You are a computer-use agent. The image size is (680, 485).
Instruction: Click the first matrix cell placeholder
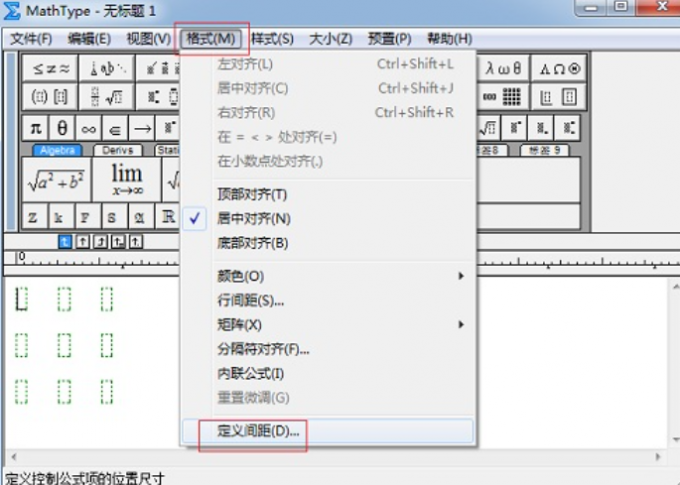tap(22, 299)
